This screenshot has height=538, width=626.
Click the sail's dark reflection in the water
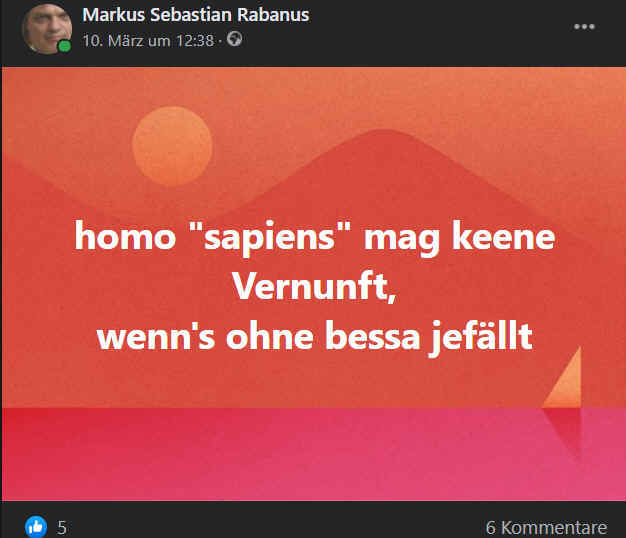click(565, 433)
